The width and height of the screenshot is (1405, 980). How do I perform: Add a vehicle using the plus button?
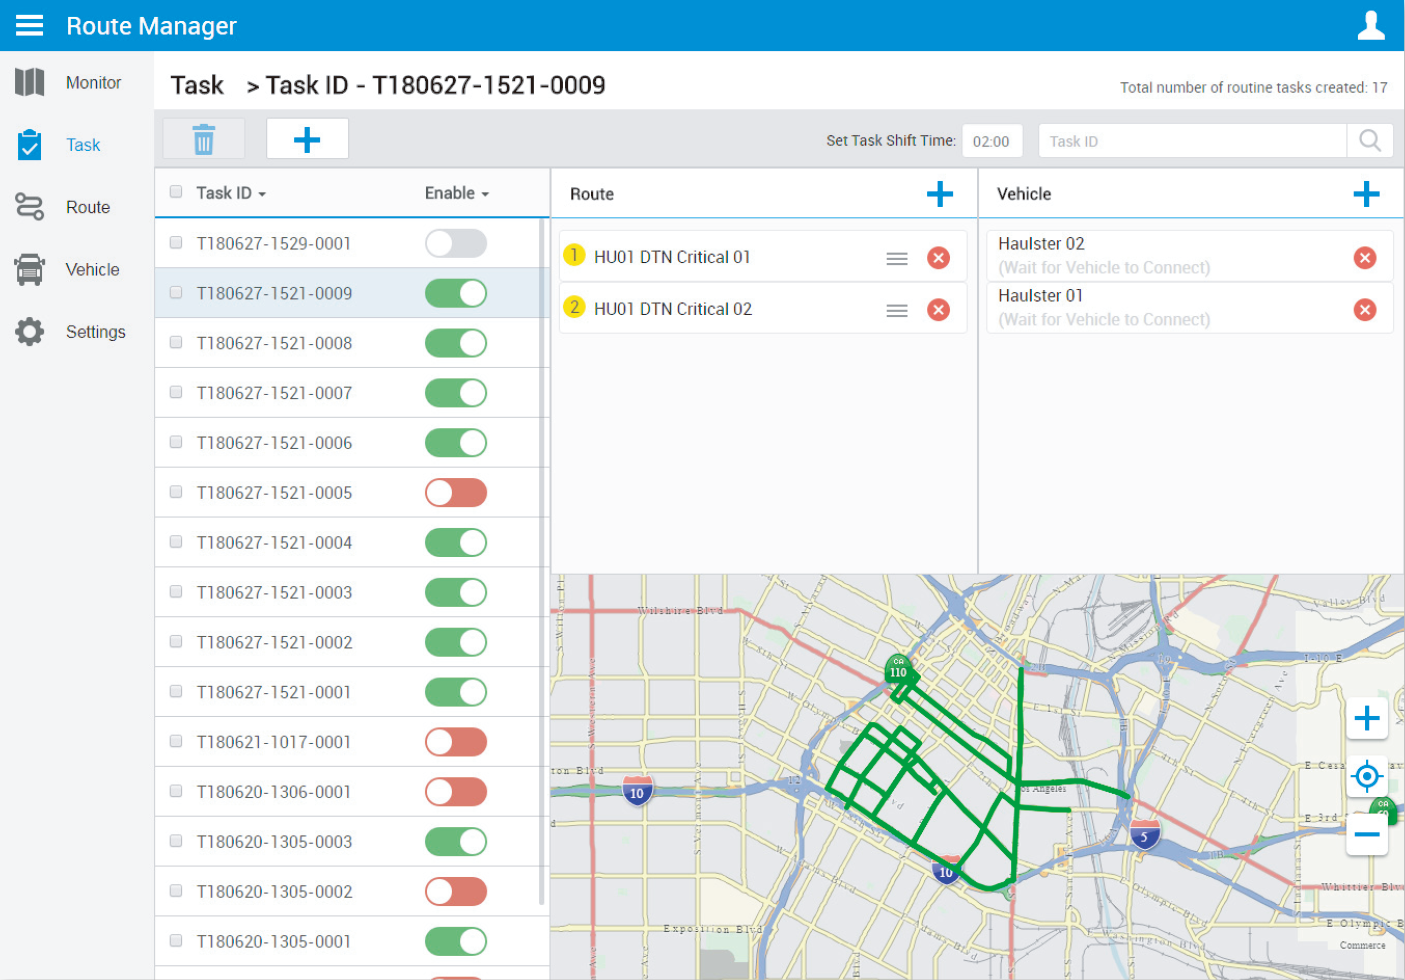[x=1367, y=194]
